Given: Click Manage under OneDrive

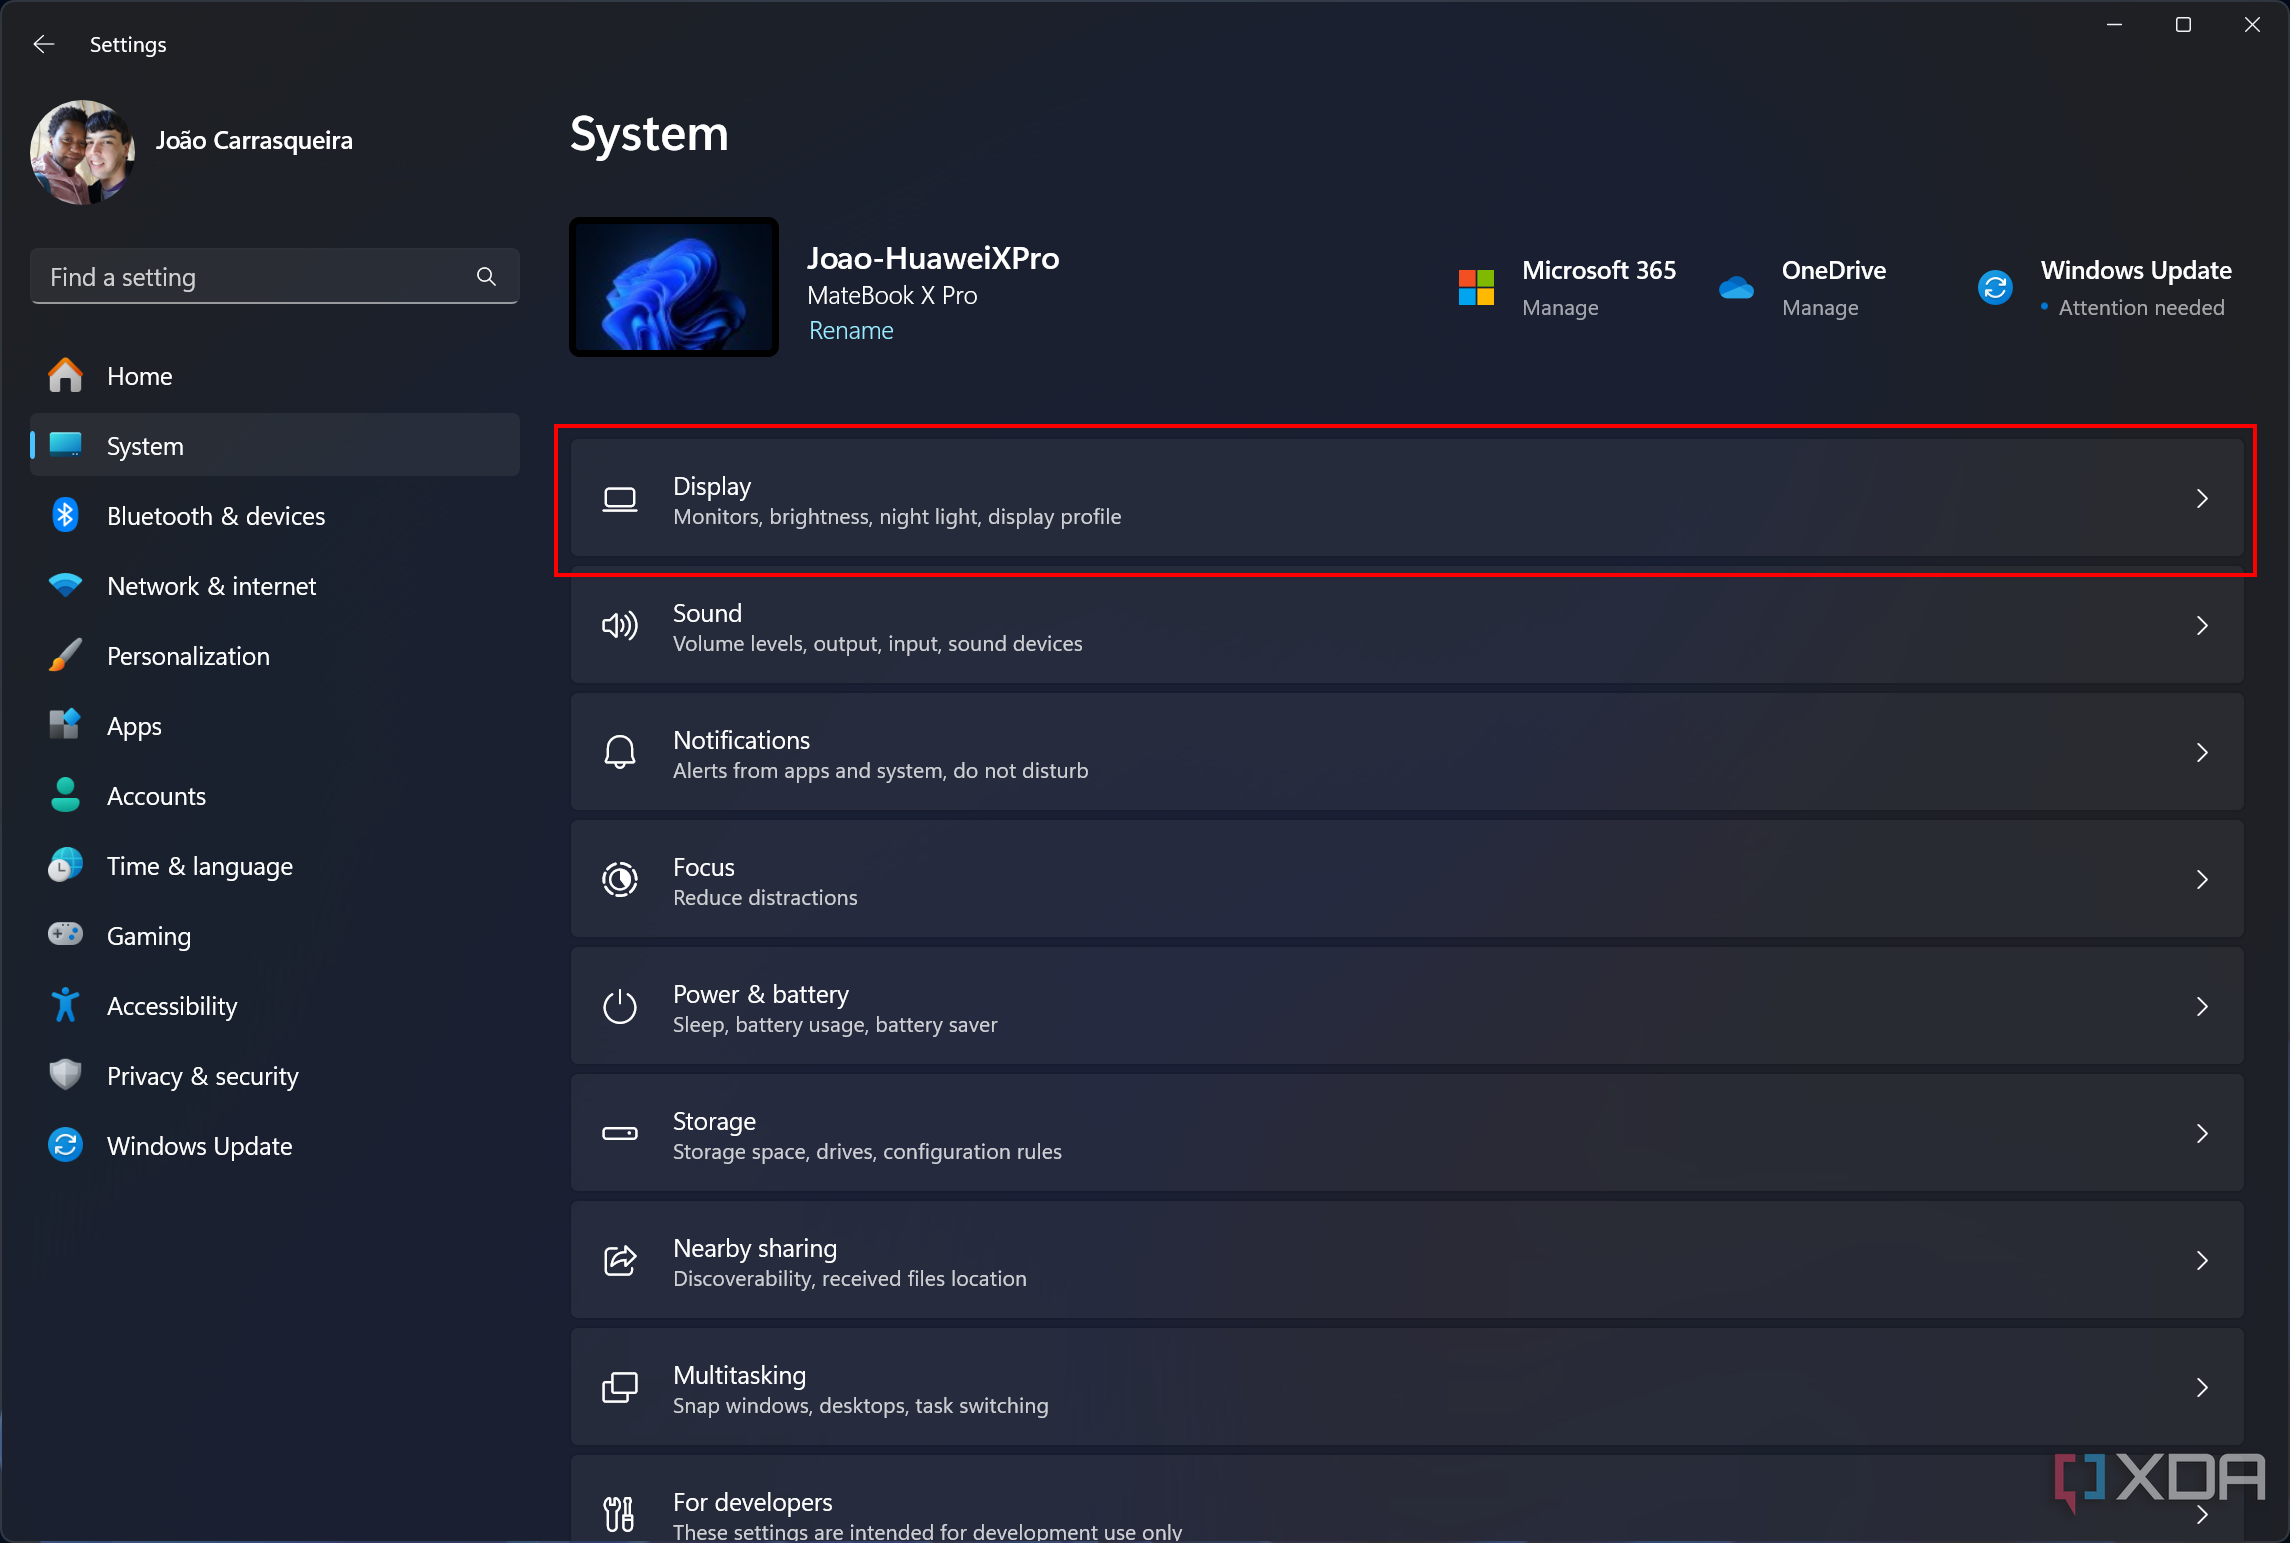Looking at the screenshot, I should (1822, 307).
